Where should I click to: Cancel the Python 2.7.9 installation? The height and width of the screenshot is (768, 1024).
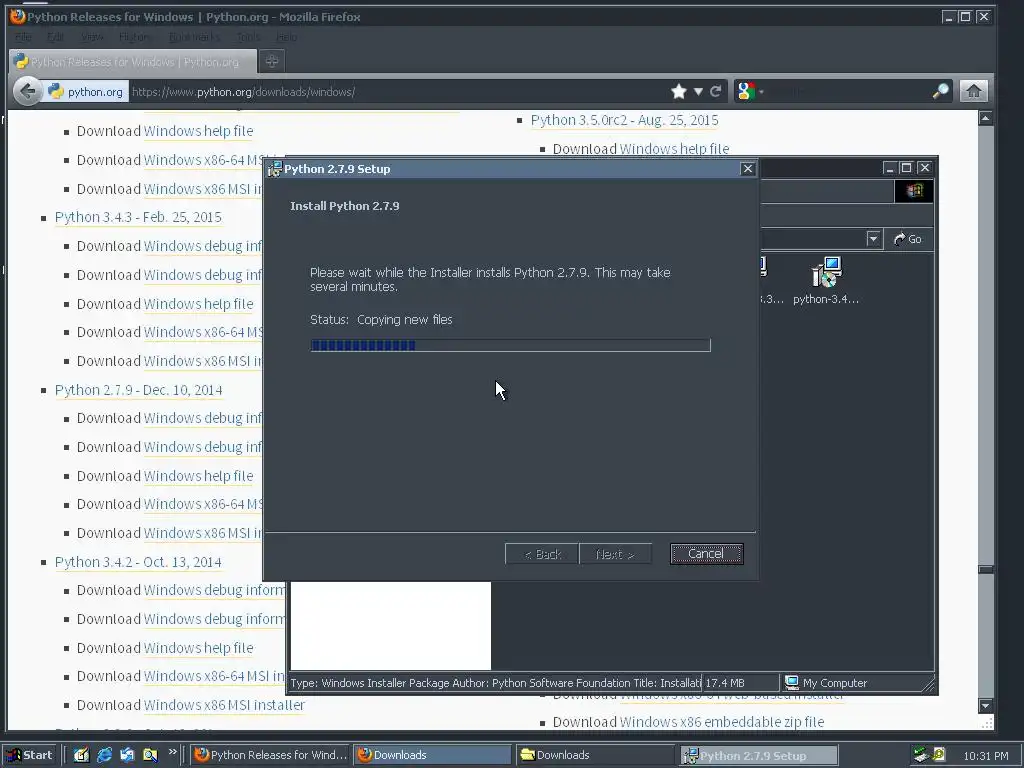pyautogui.click(x=706, y=554)
